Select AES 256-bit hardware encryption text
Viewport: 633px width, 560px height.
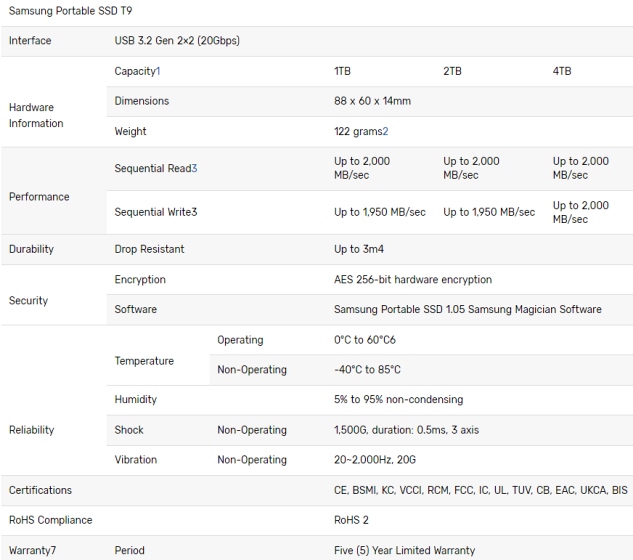(412, 280)
